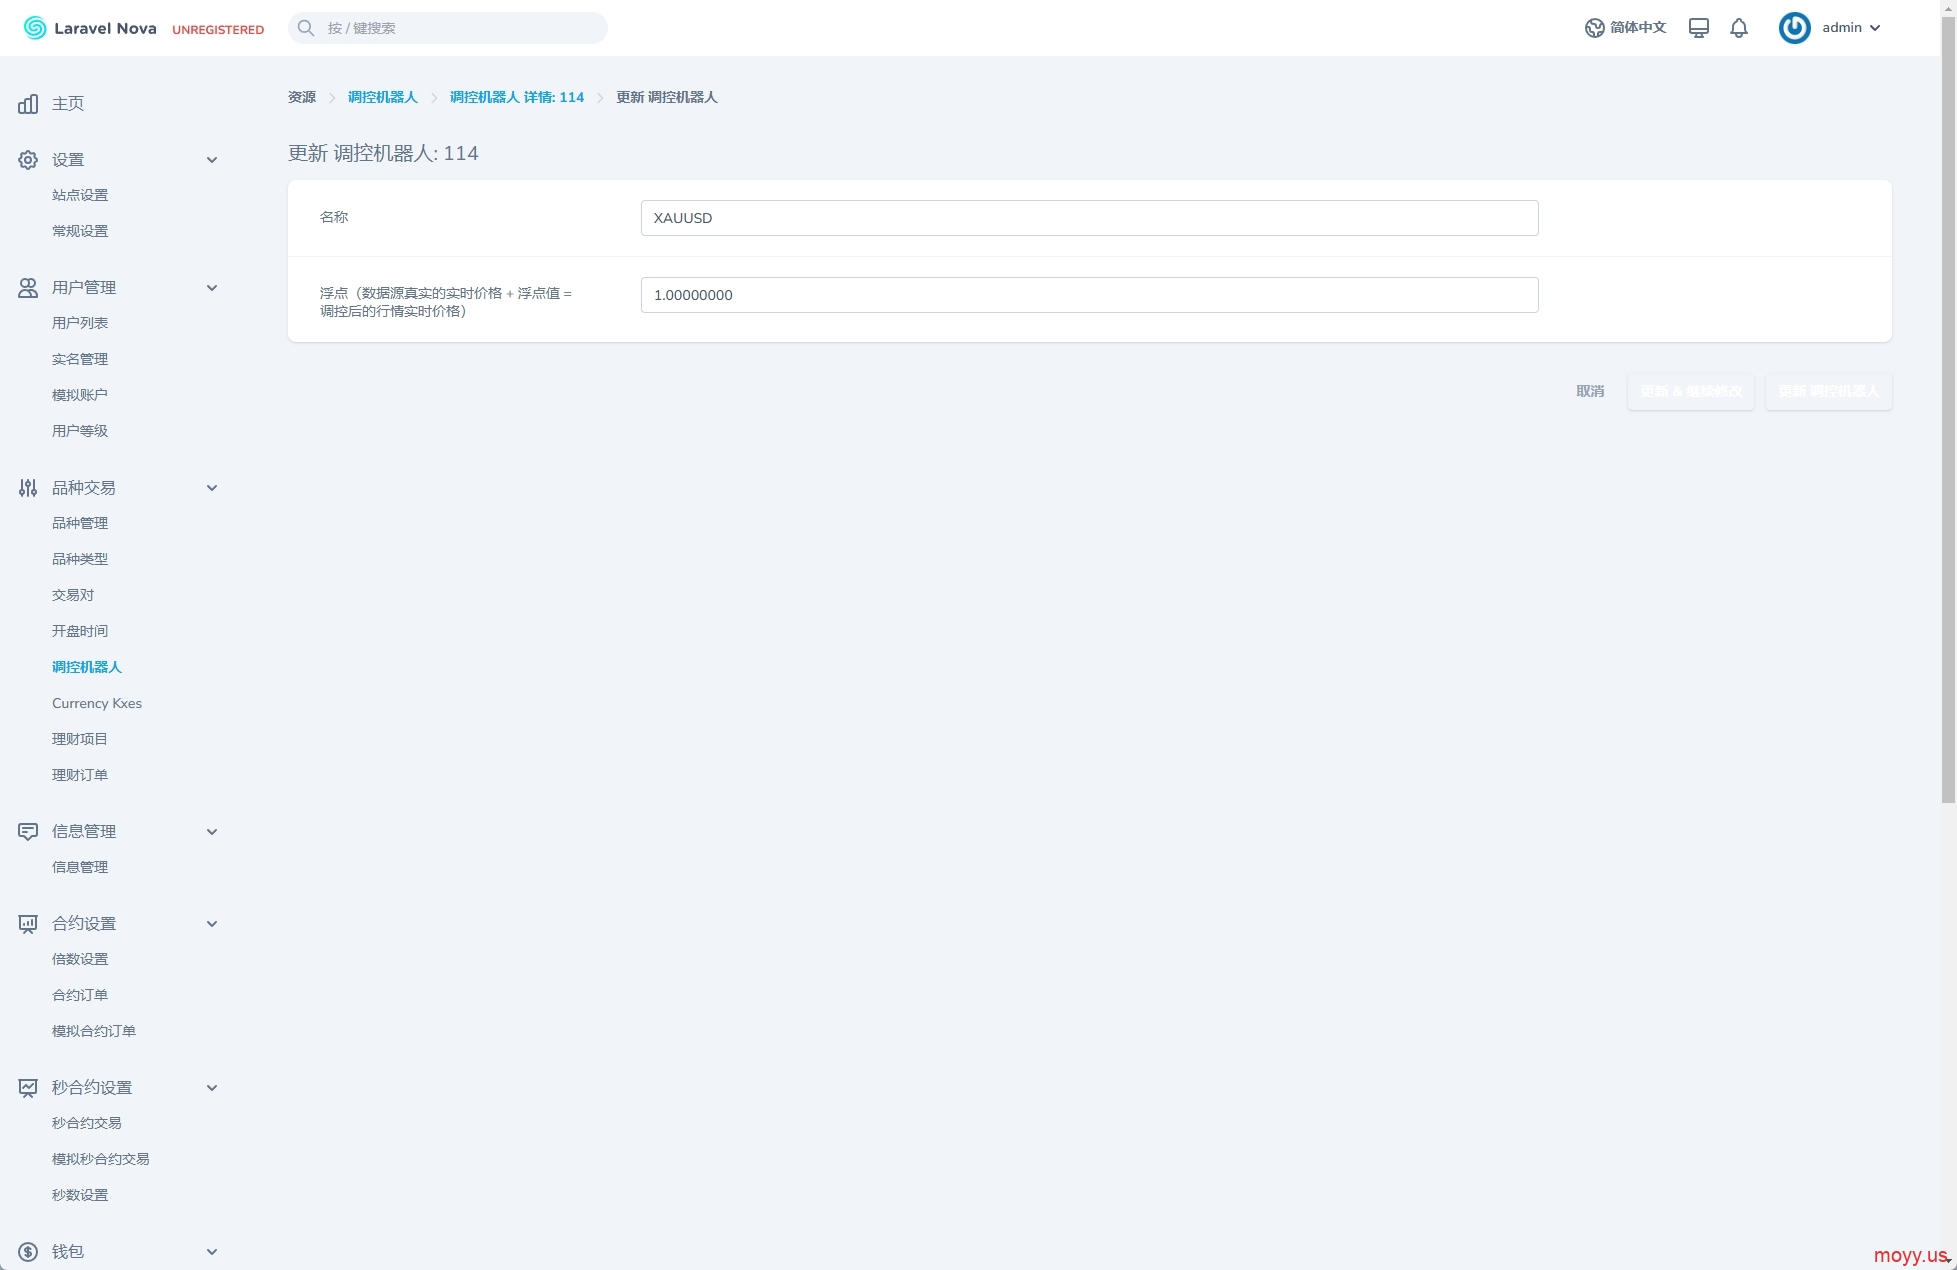Open 秒合约交易 menu item

point(87,1123)
